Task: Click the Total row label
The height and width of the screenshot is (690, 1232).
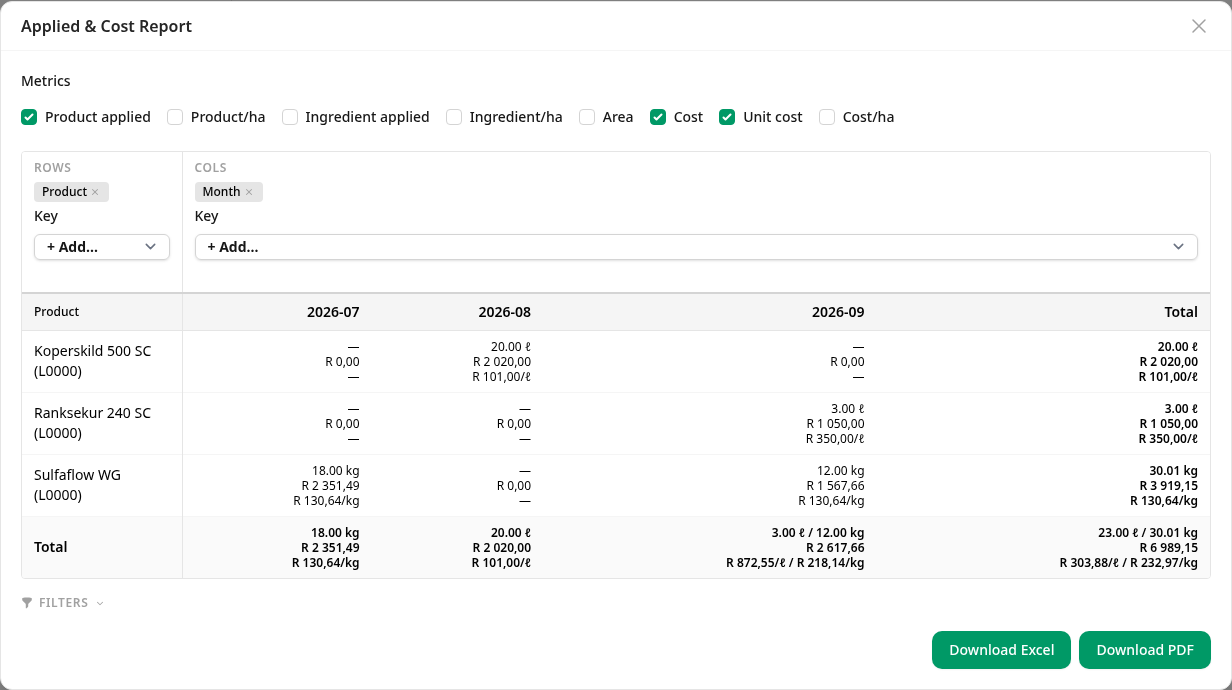Action: pos(51,547)
